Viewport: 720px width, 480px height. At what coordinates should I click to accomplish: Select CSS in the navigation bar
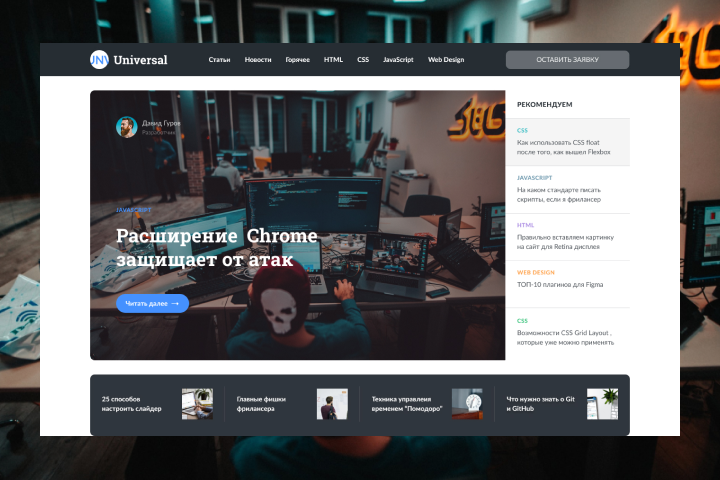click(x=363, y=60)
